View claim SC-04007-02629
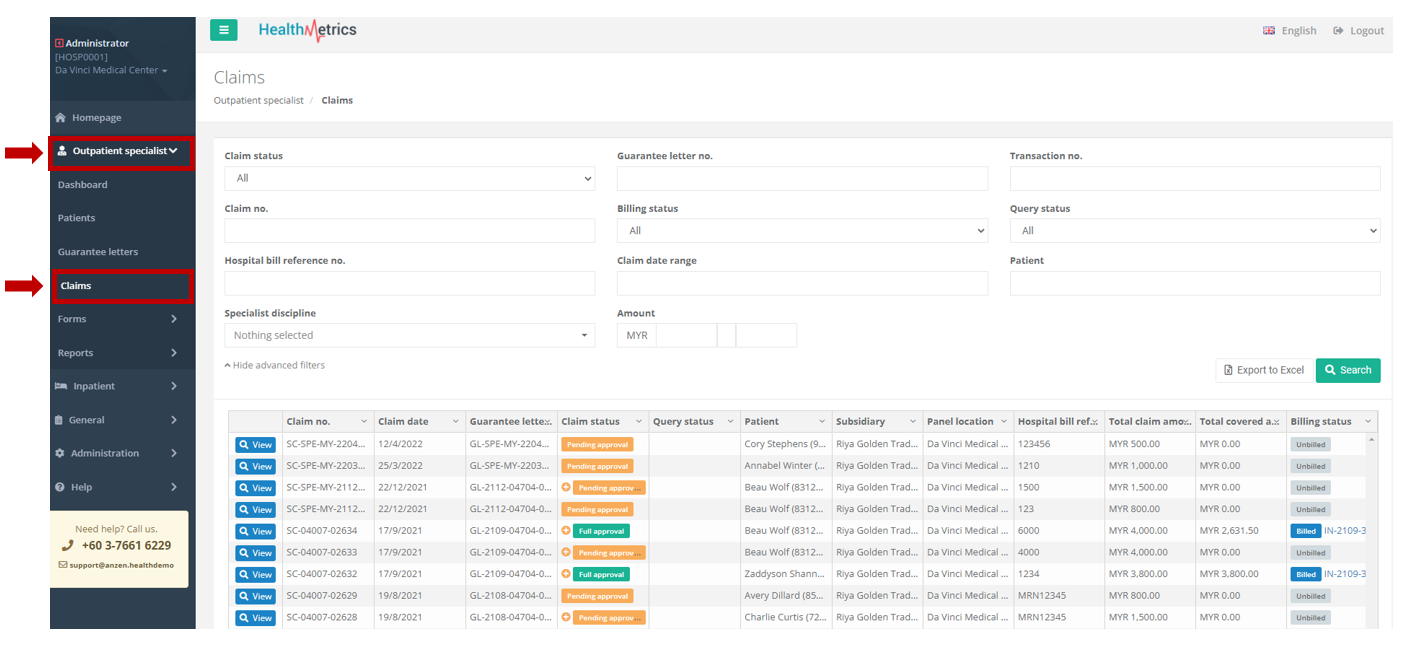 coord(255,596)
